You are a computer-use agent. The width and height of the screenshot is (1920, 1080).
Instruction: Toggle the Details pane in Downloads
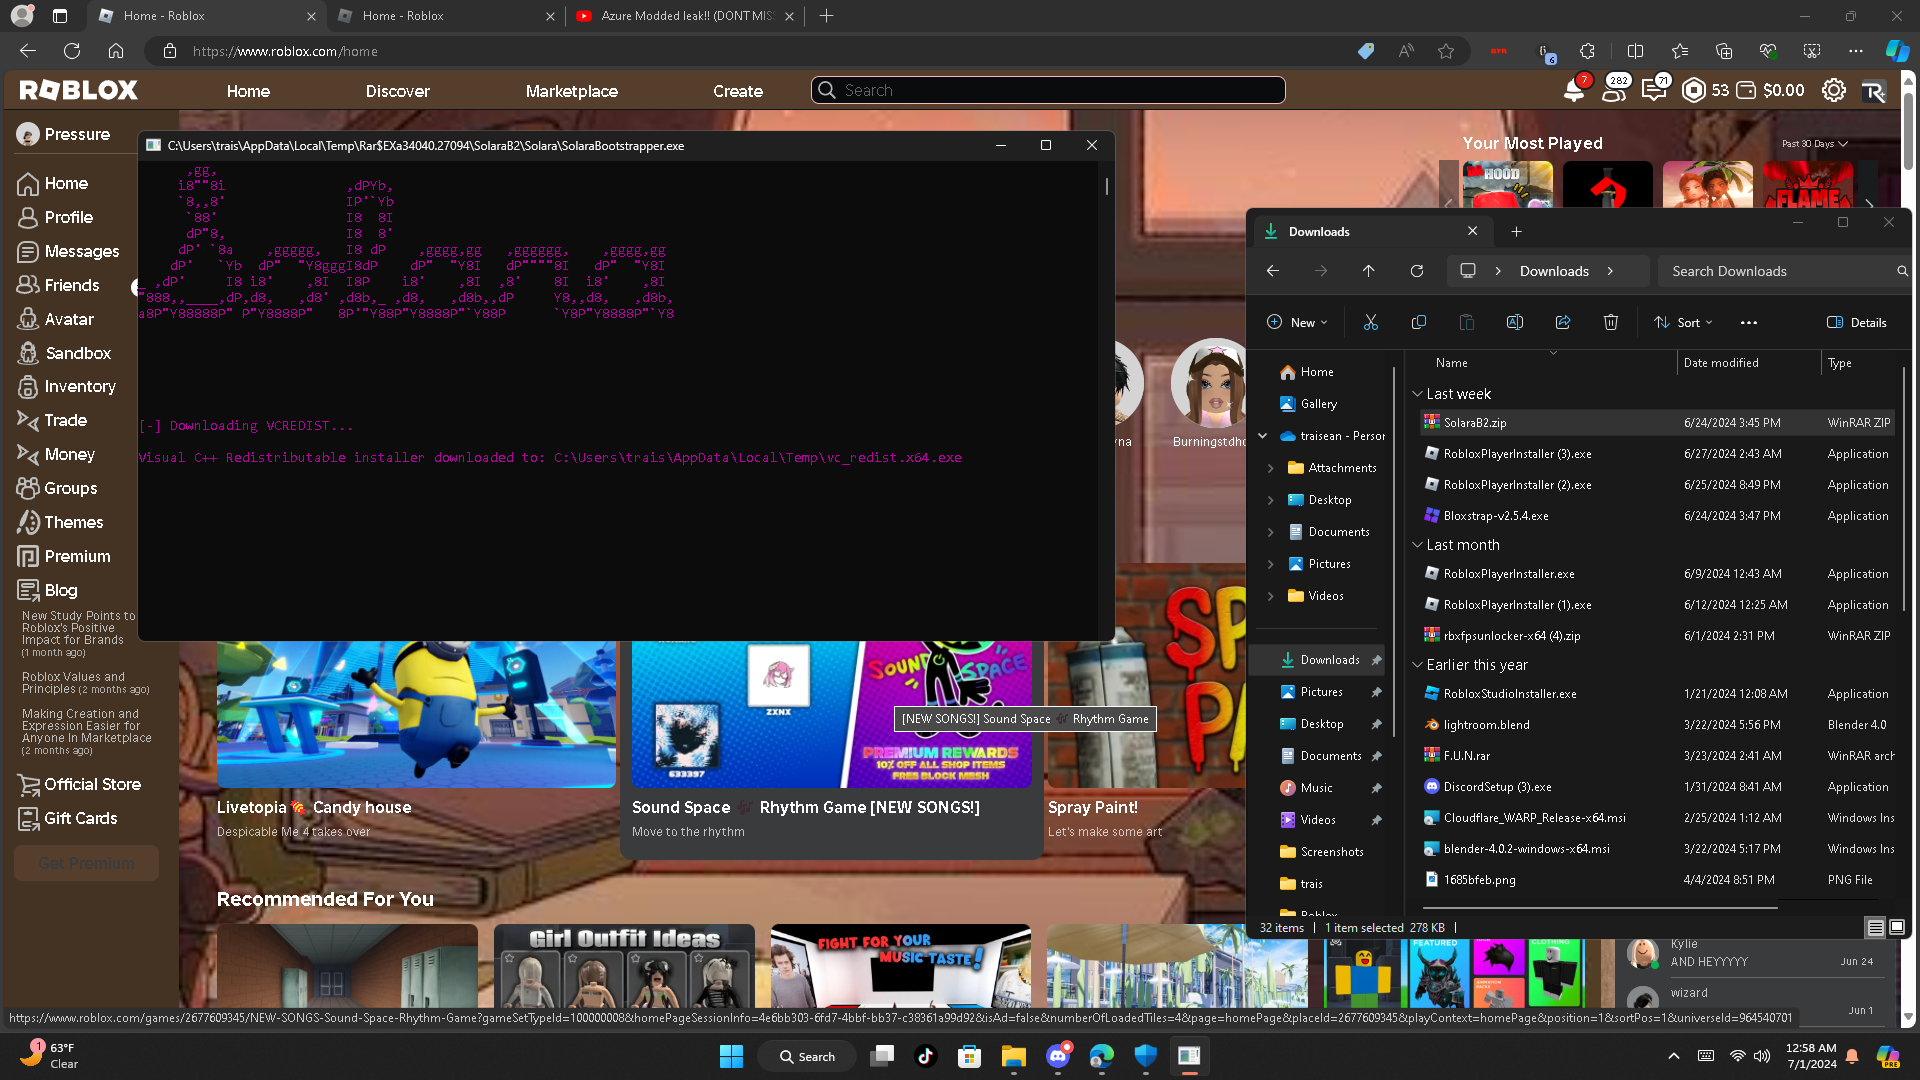(1857, 322)
